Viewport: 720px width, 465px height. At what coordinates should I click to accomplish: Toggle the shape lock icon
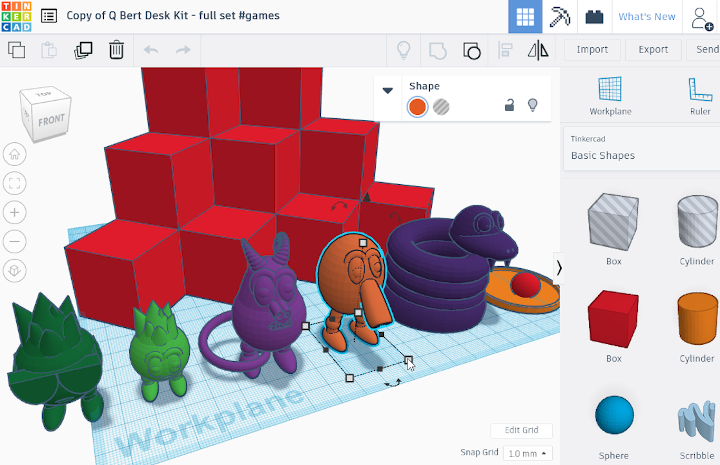(509, 105)
